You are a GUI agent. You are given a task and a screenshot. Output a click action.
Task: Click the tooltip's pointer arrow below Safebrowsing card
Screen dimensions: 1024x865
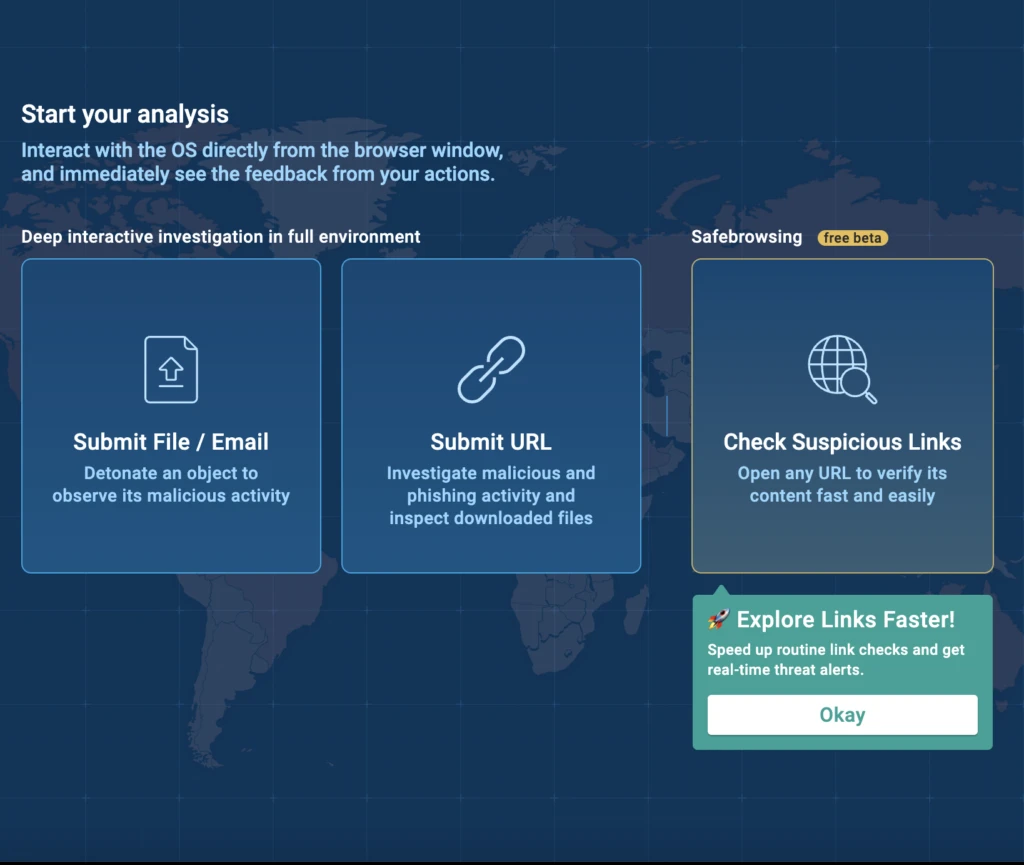[719, 590]
